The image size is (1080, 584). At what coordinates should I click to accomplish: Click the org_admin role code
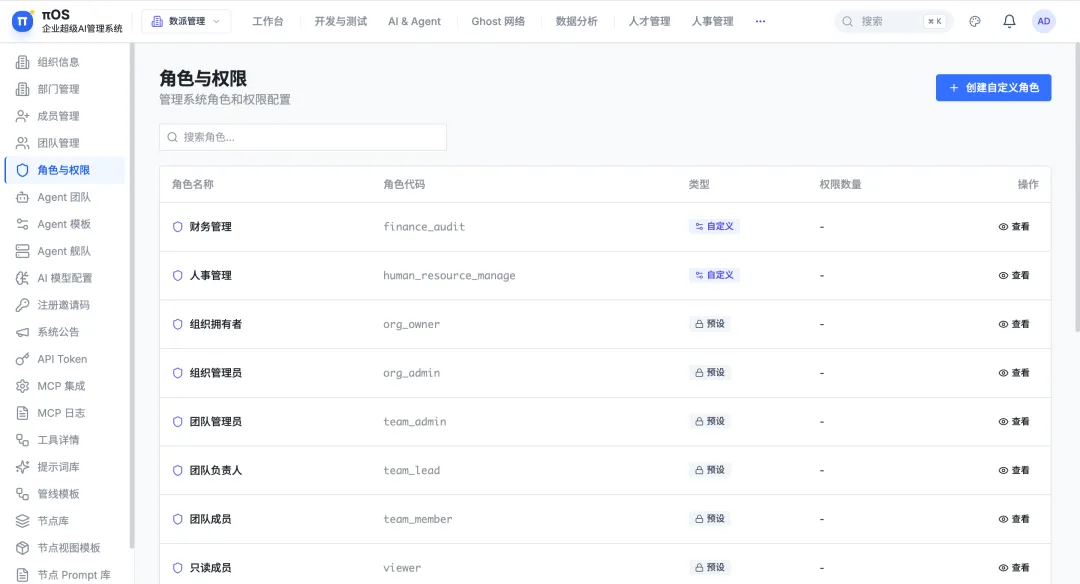(x=411, y=373)
